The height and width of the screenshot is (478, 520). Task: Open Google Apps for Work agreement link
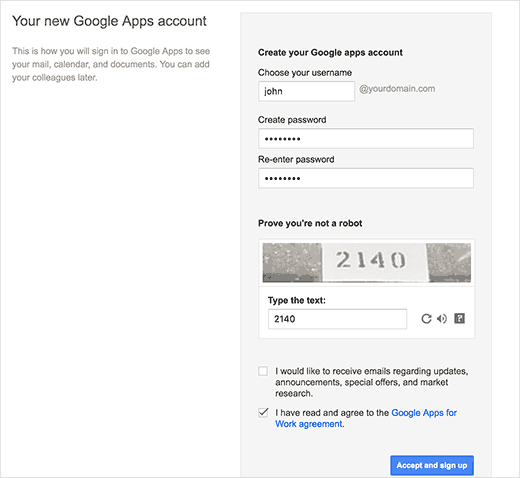click(366, 418)
